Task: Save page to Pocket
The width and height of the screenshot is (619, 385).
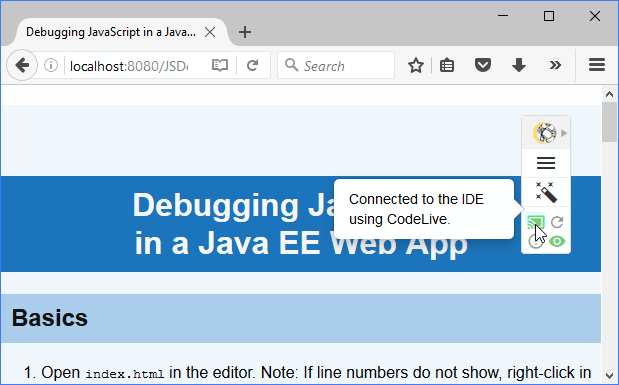Action: tap(483, 65)
